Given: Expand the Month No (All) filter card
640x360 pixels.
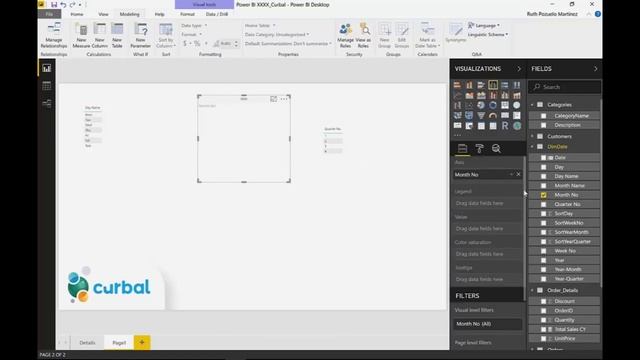Looking at the screenshot, I should coord(488,324).
